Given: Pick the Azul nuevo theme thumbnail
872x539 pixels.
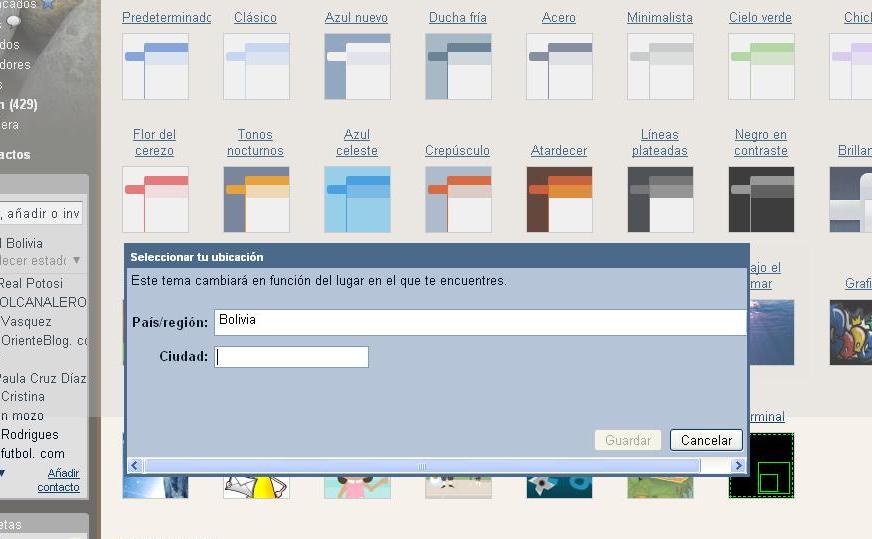Looking at the screenshot, I should pyautogui.click(x=358, y=66).
